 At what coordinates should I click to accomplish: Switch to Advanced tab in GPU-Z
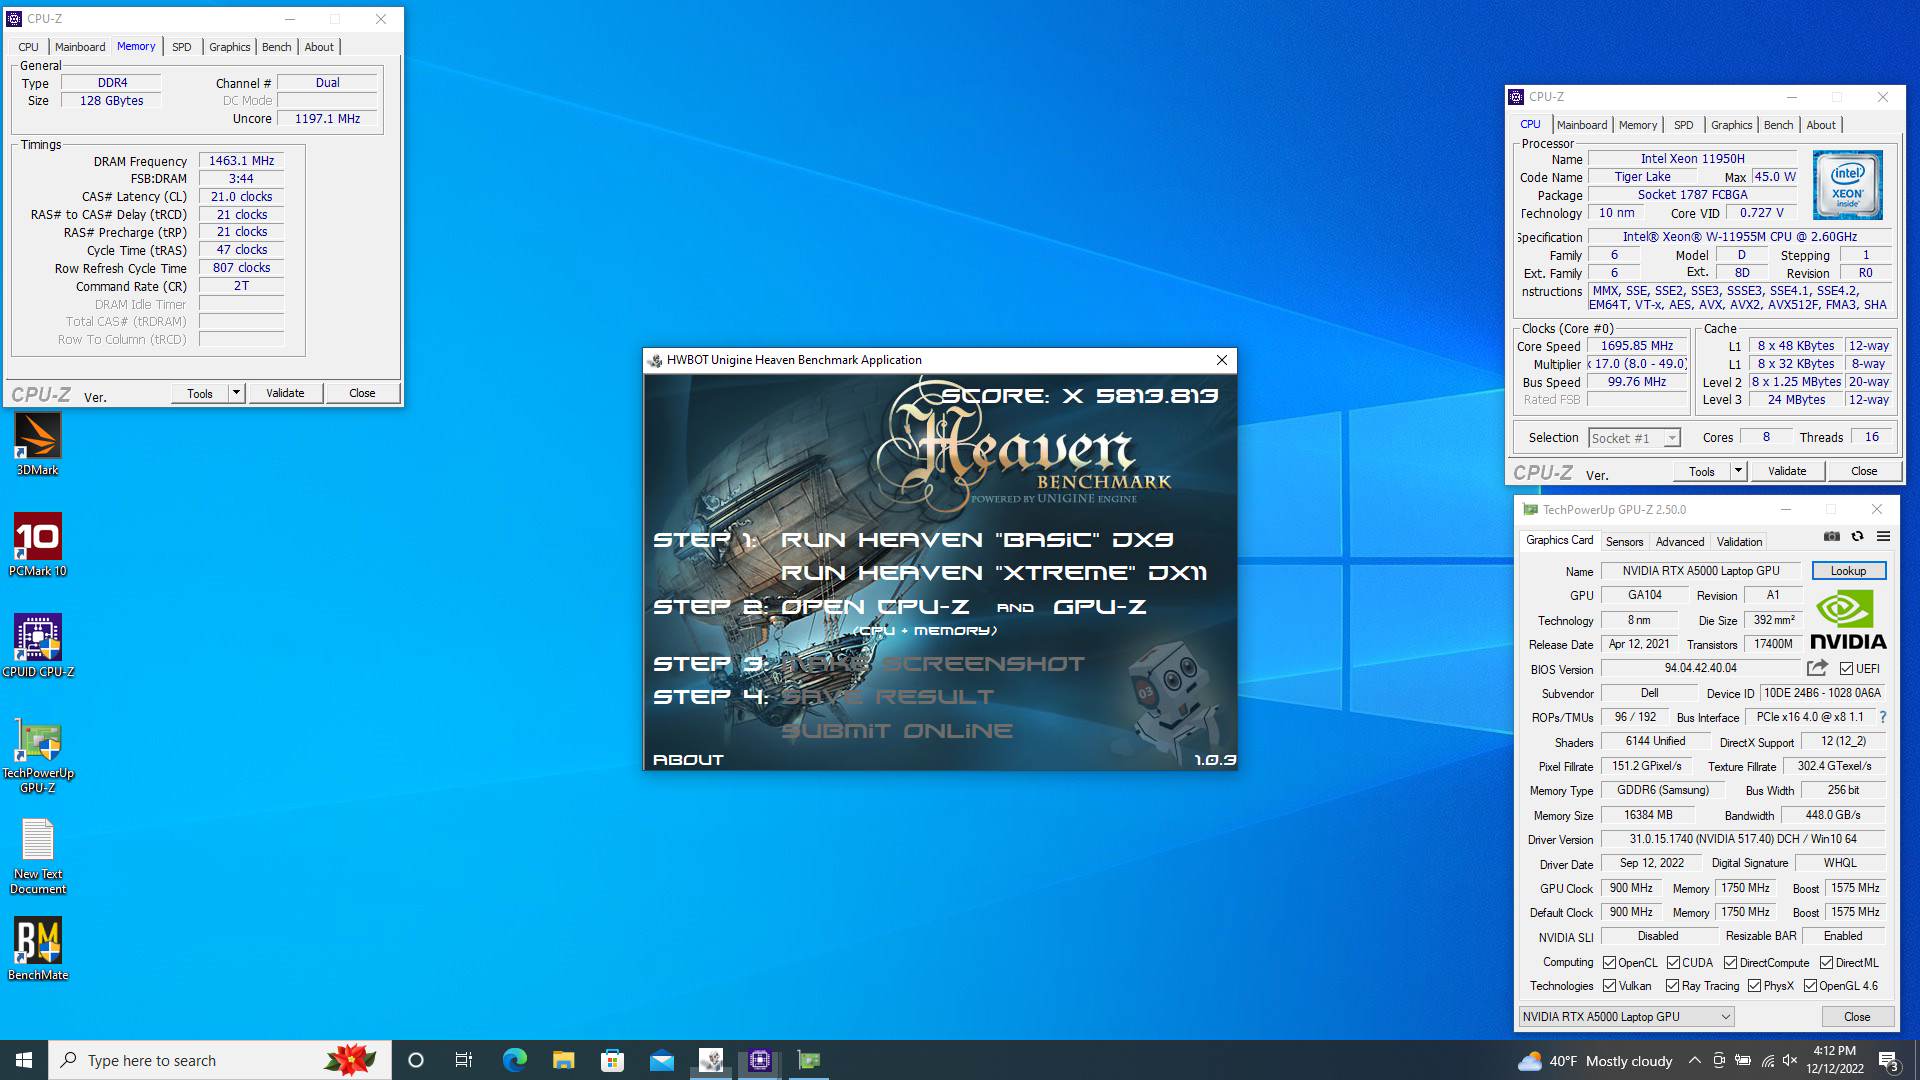point(1679,541)
